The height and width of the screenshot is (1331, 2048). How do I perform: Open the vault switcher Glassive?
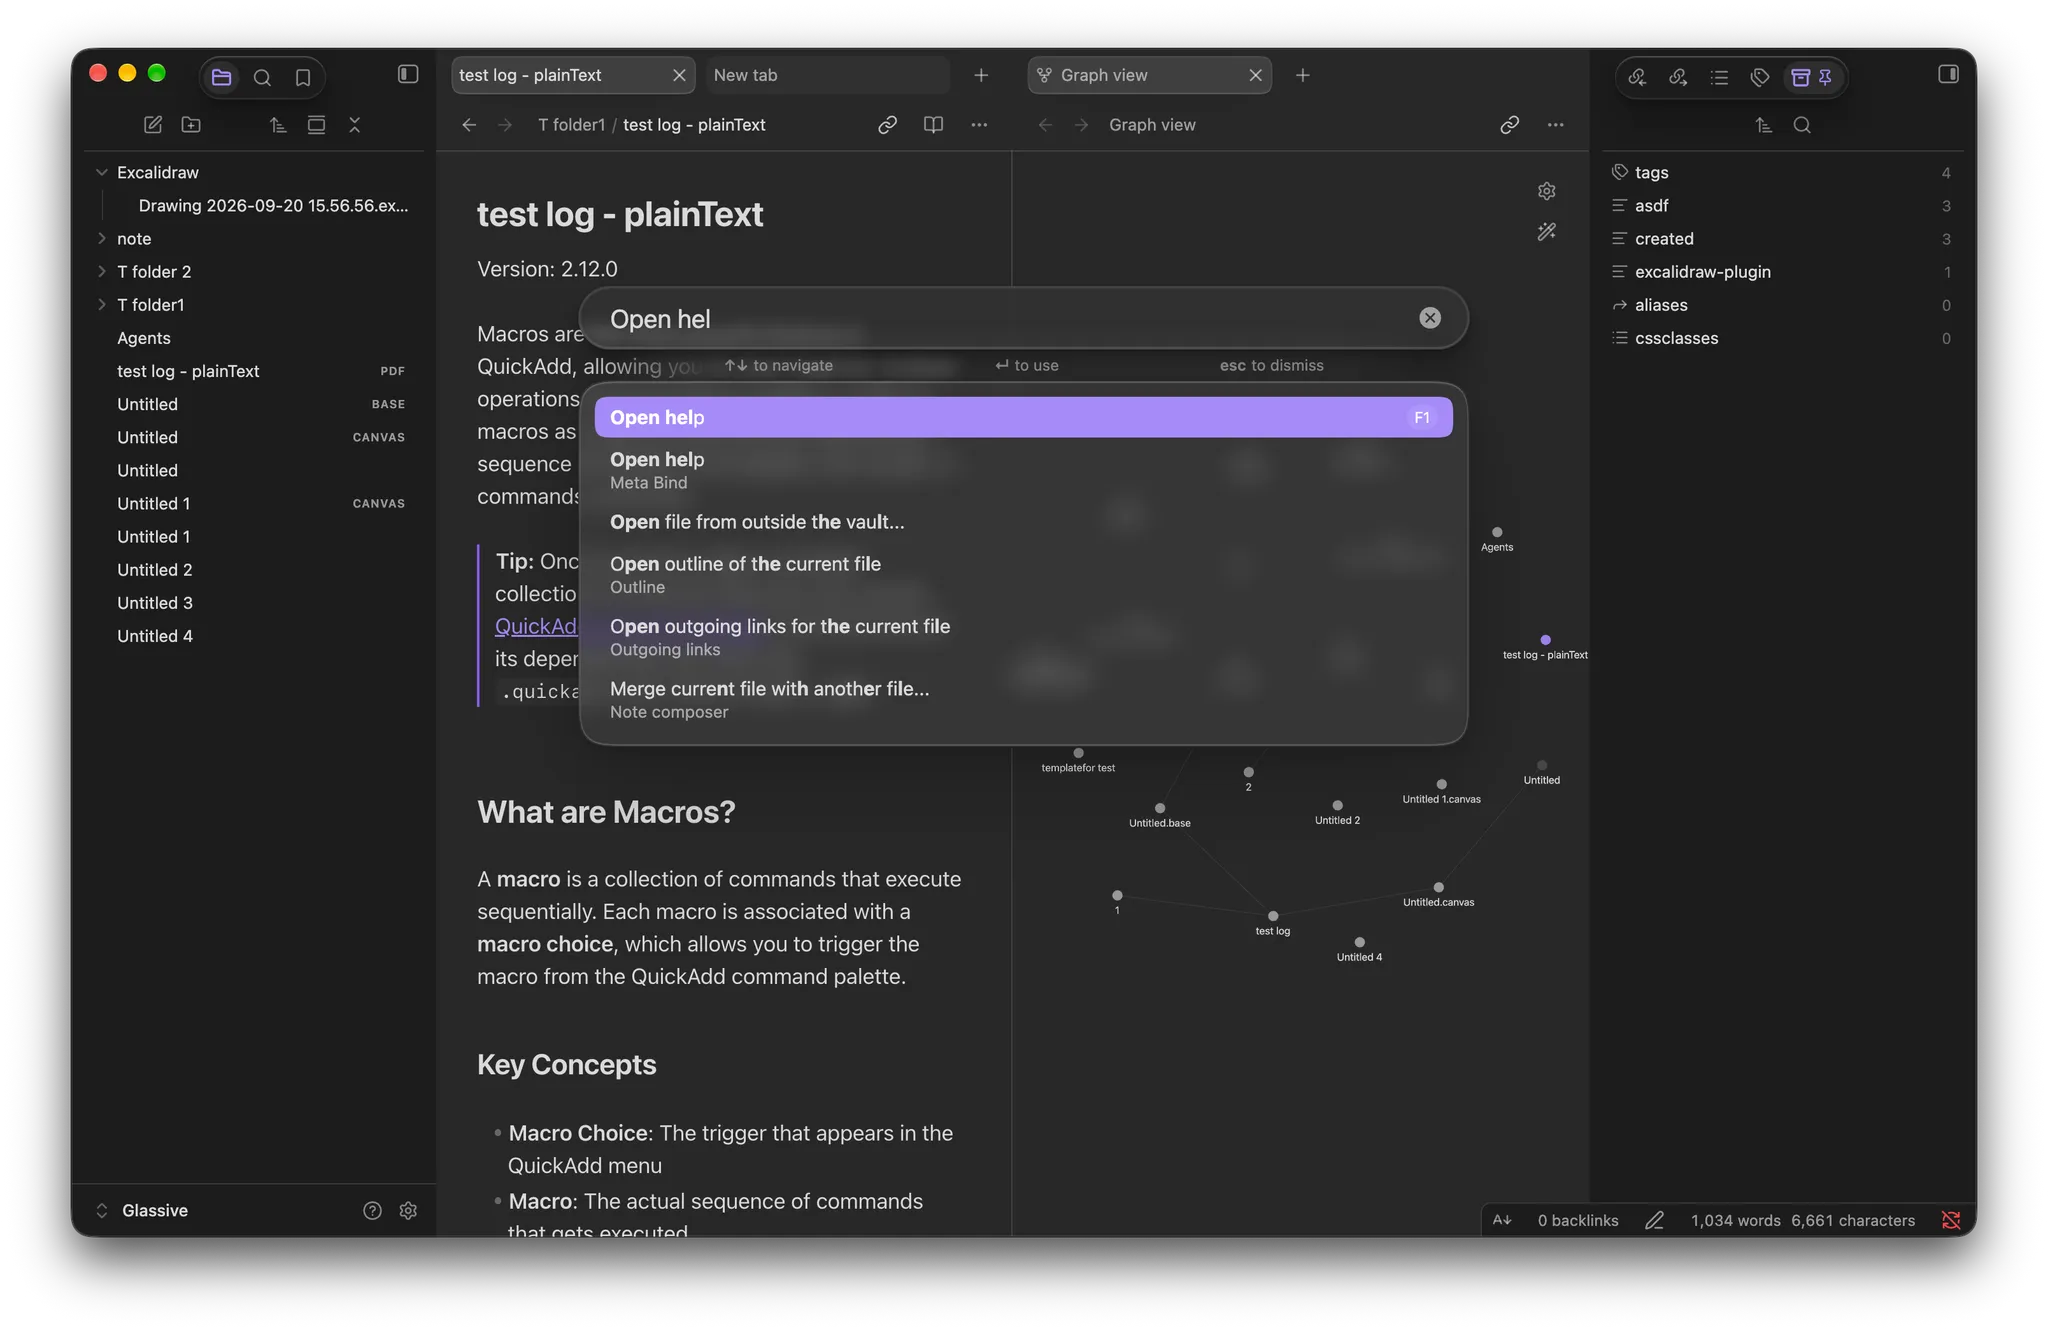[142, 1210]
